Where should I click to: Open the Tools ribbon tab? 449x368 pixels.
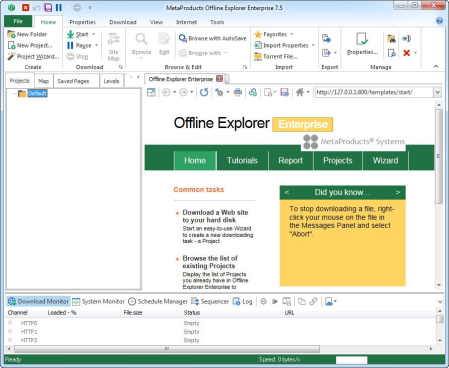click(217, 22)
